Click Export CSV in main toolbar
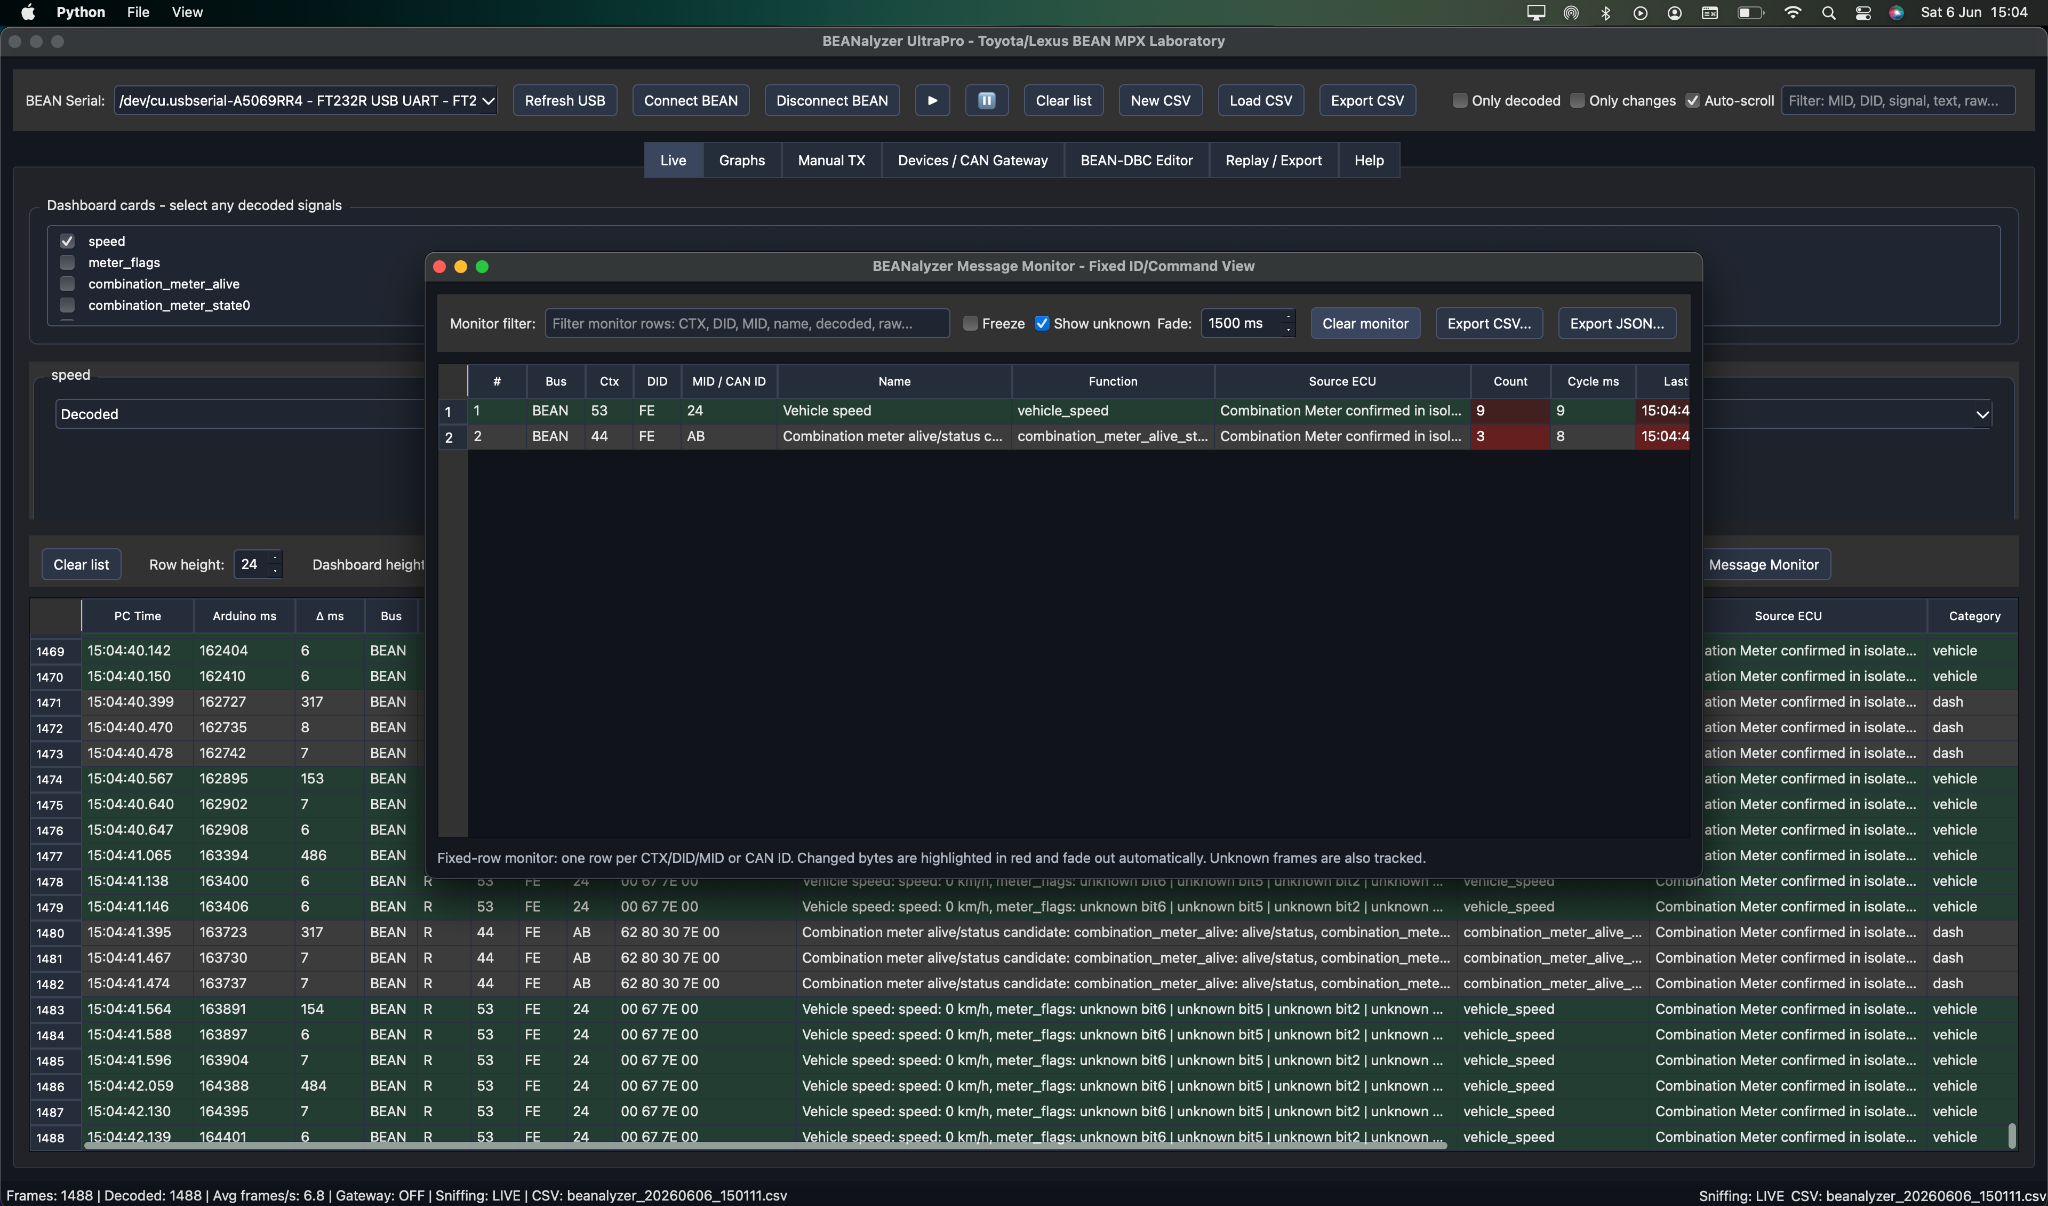 pos(1367,101)
